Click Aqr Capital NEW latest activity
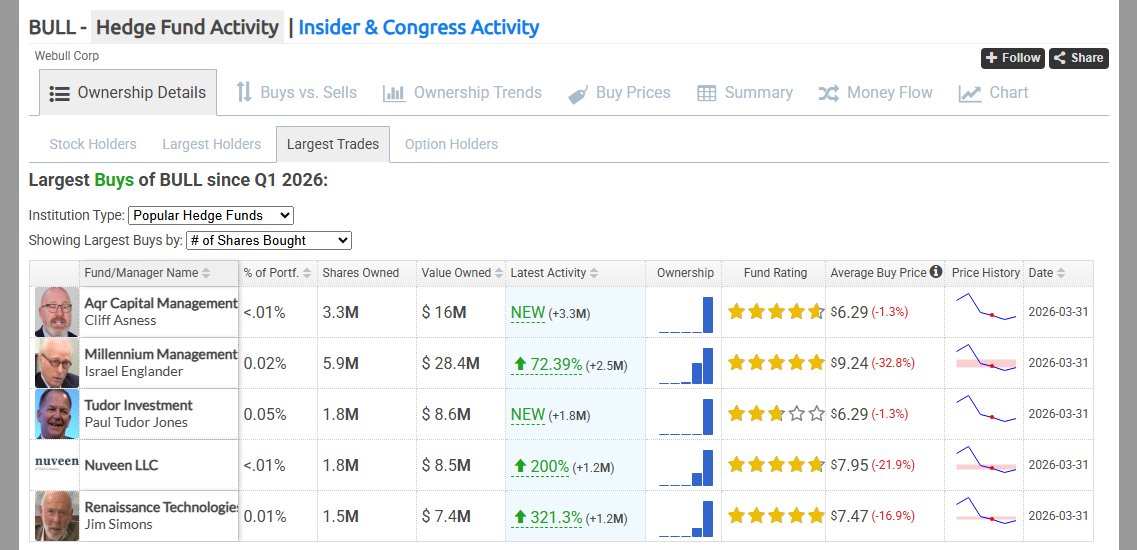 click(x=528, y=313)
